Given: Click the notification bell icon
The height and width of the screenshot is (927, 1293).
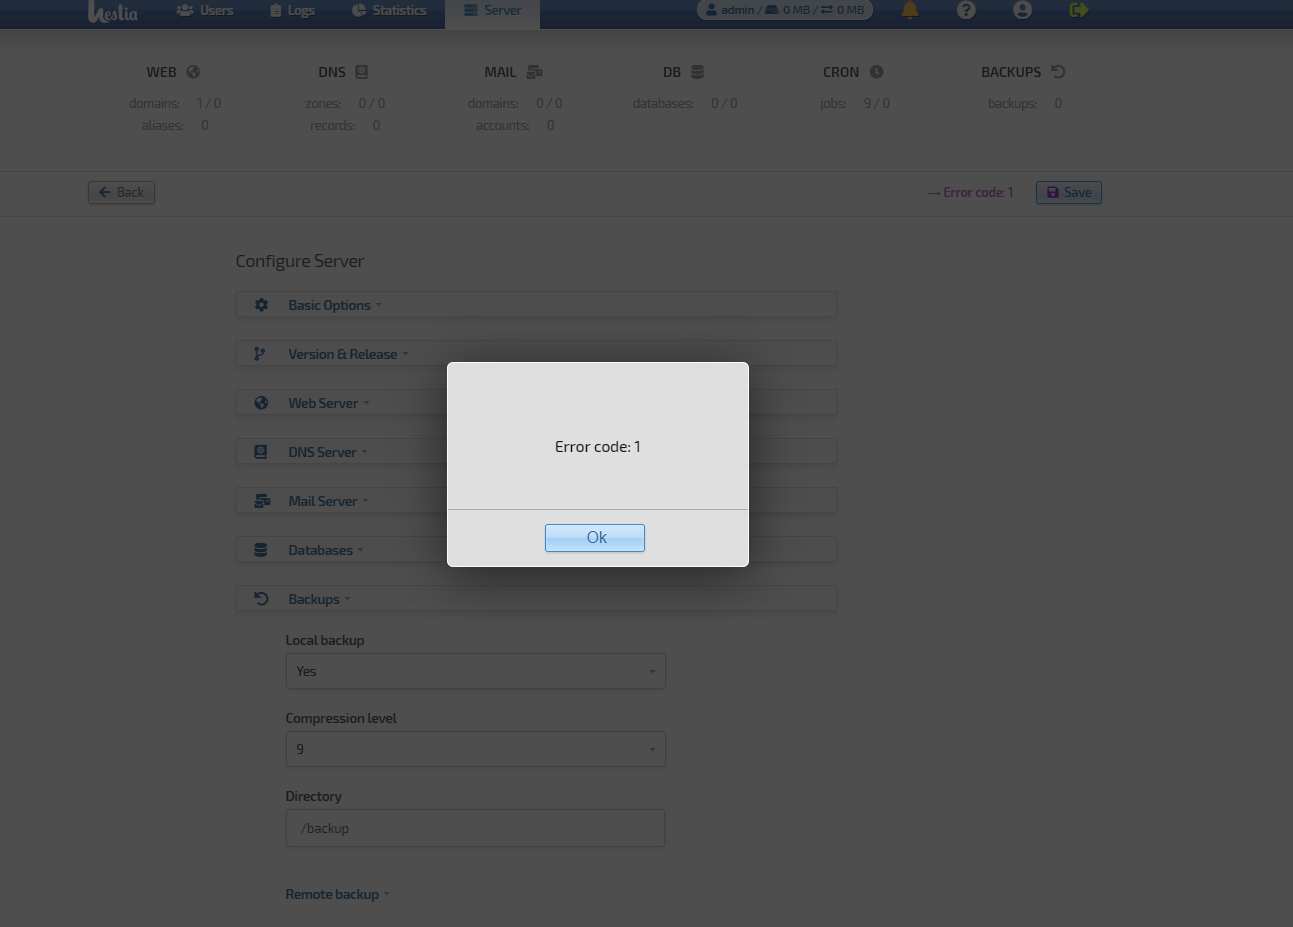Looking at the screenshot, I should coord(909,10).
